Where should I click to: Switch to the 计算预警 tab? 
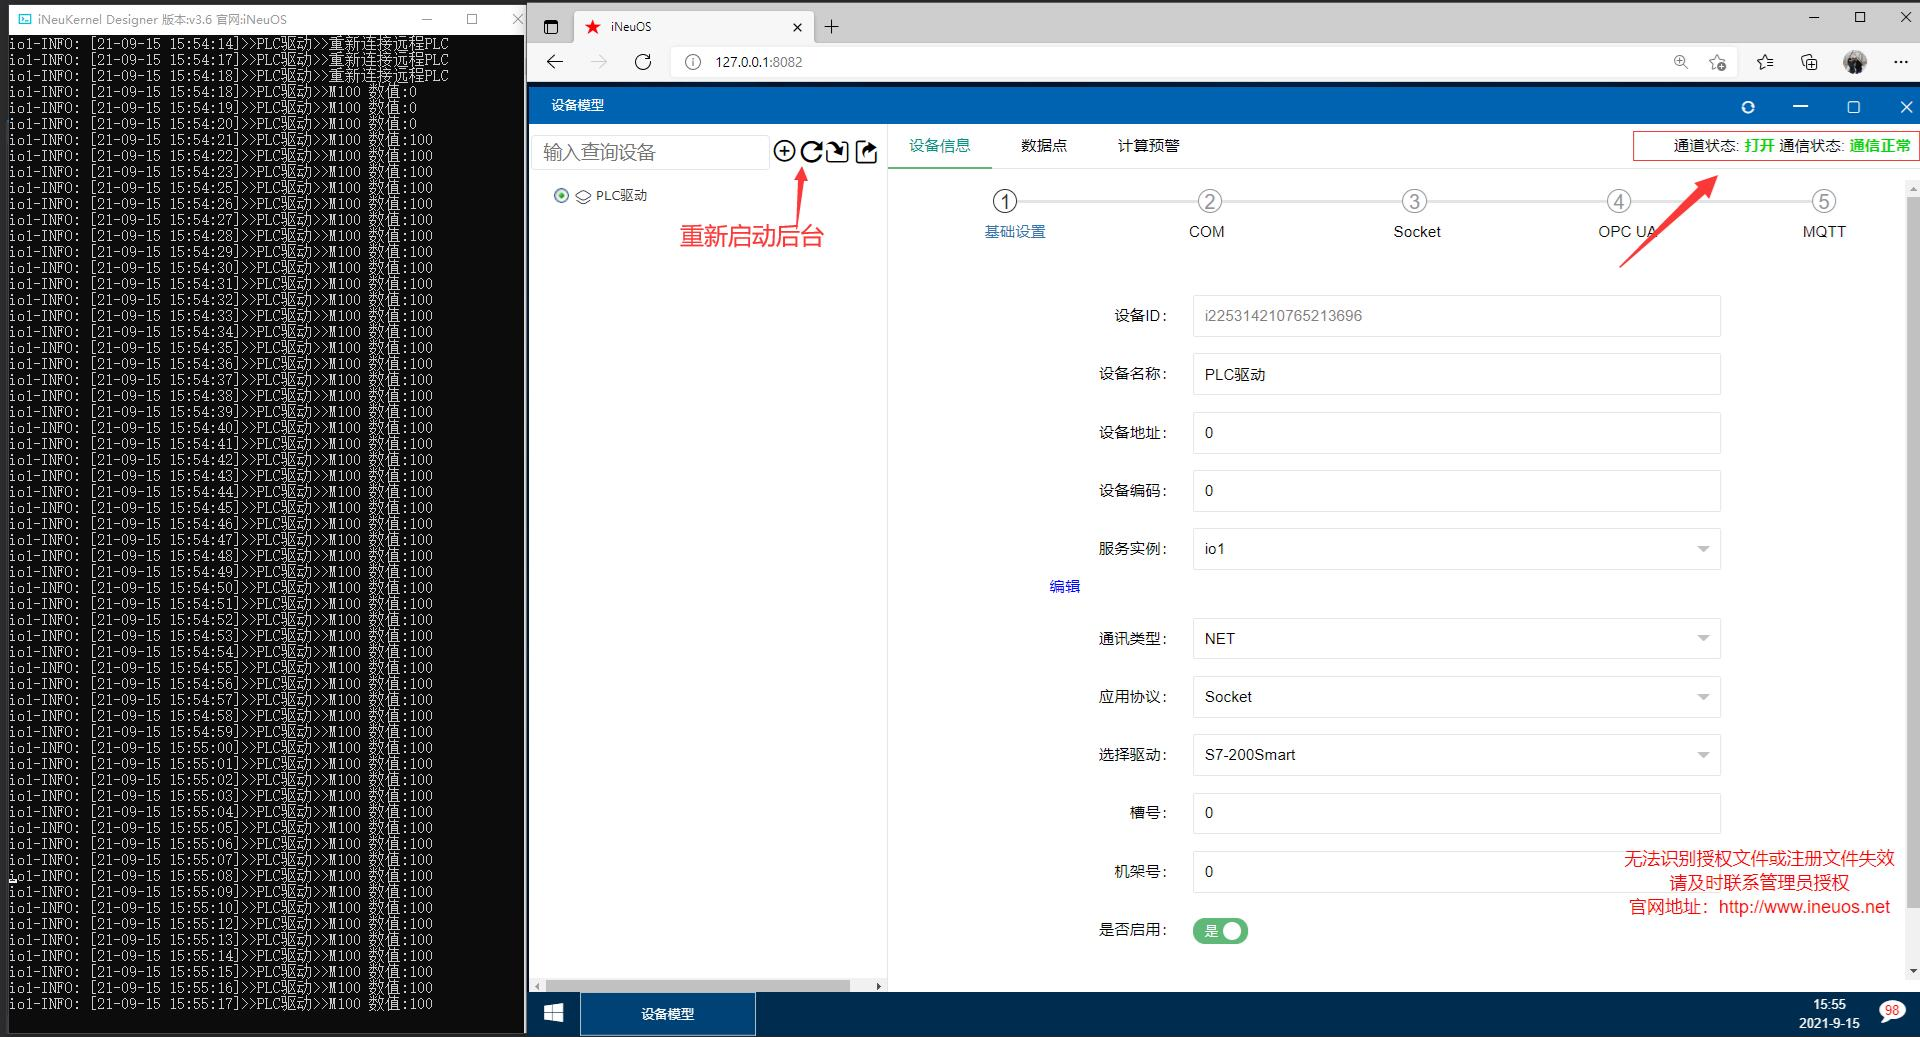click(1148, 146)
